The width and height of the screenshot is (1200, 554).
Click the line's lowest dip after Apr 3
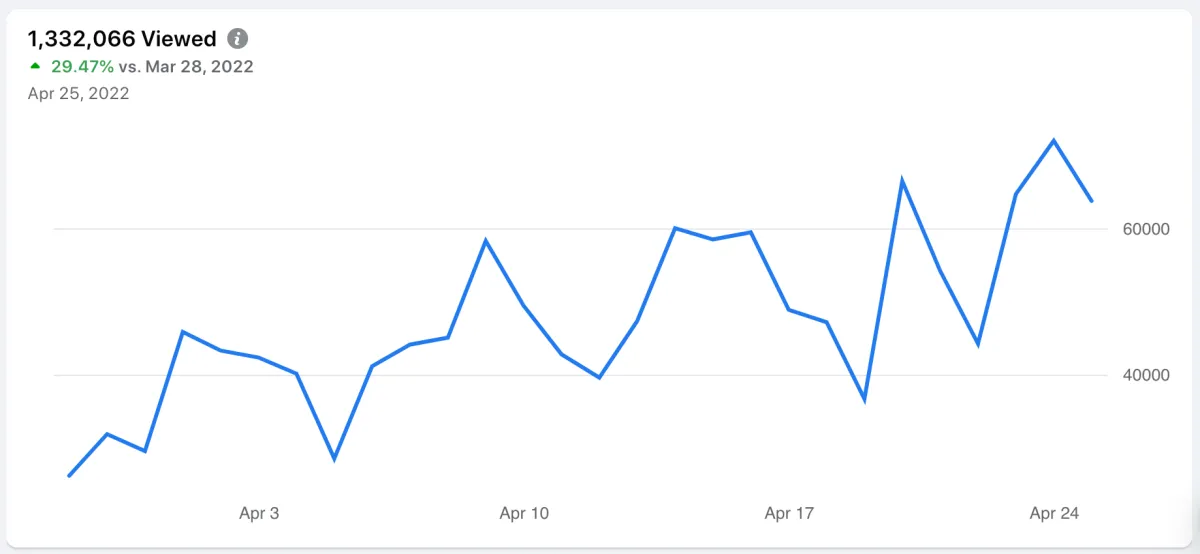[334, 459]
